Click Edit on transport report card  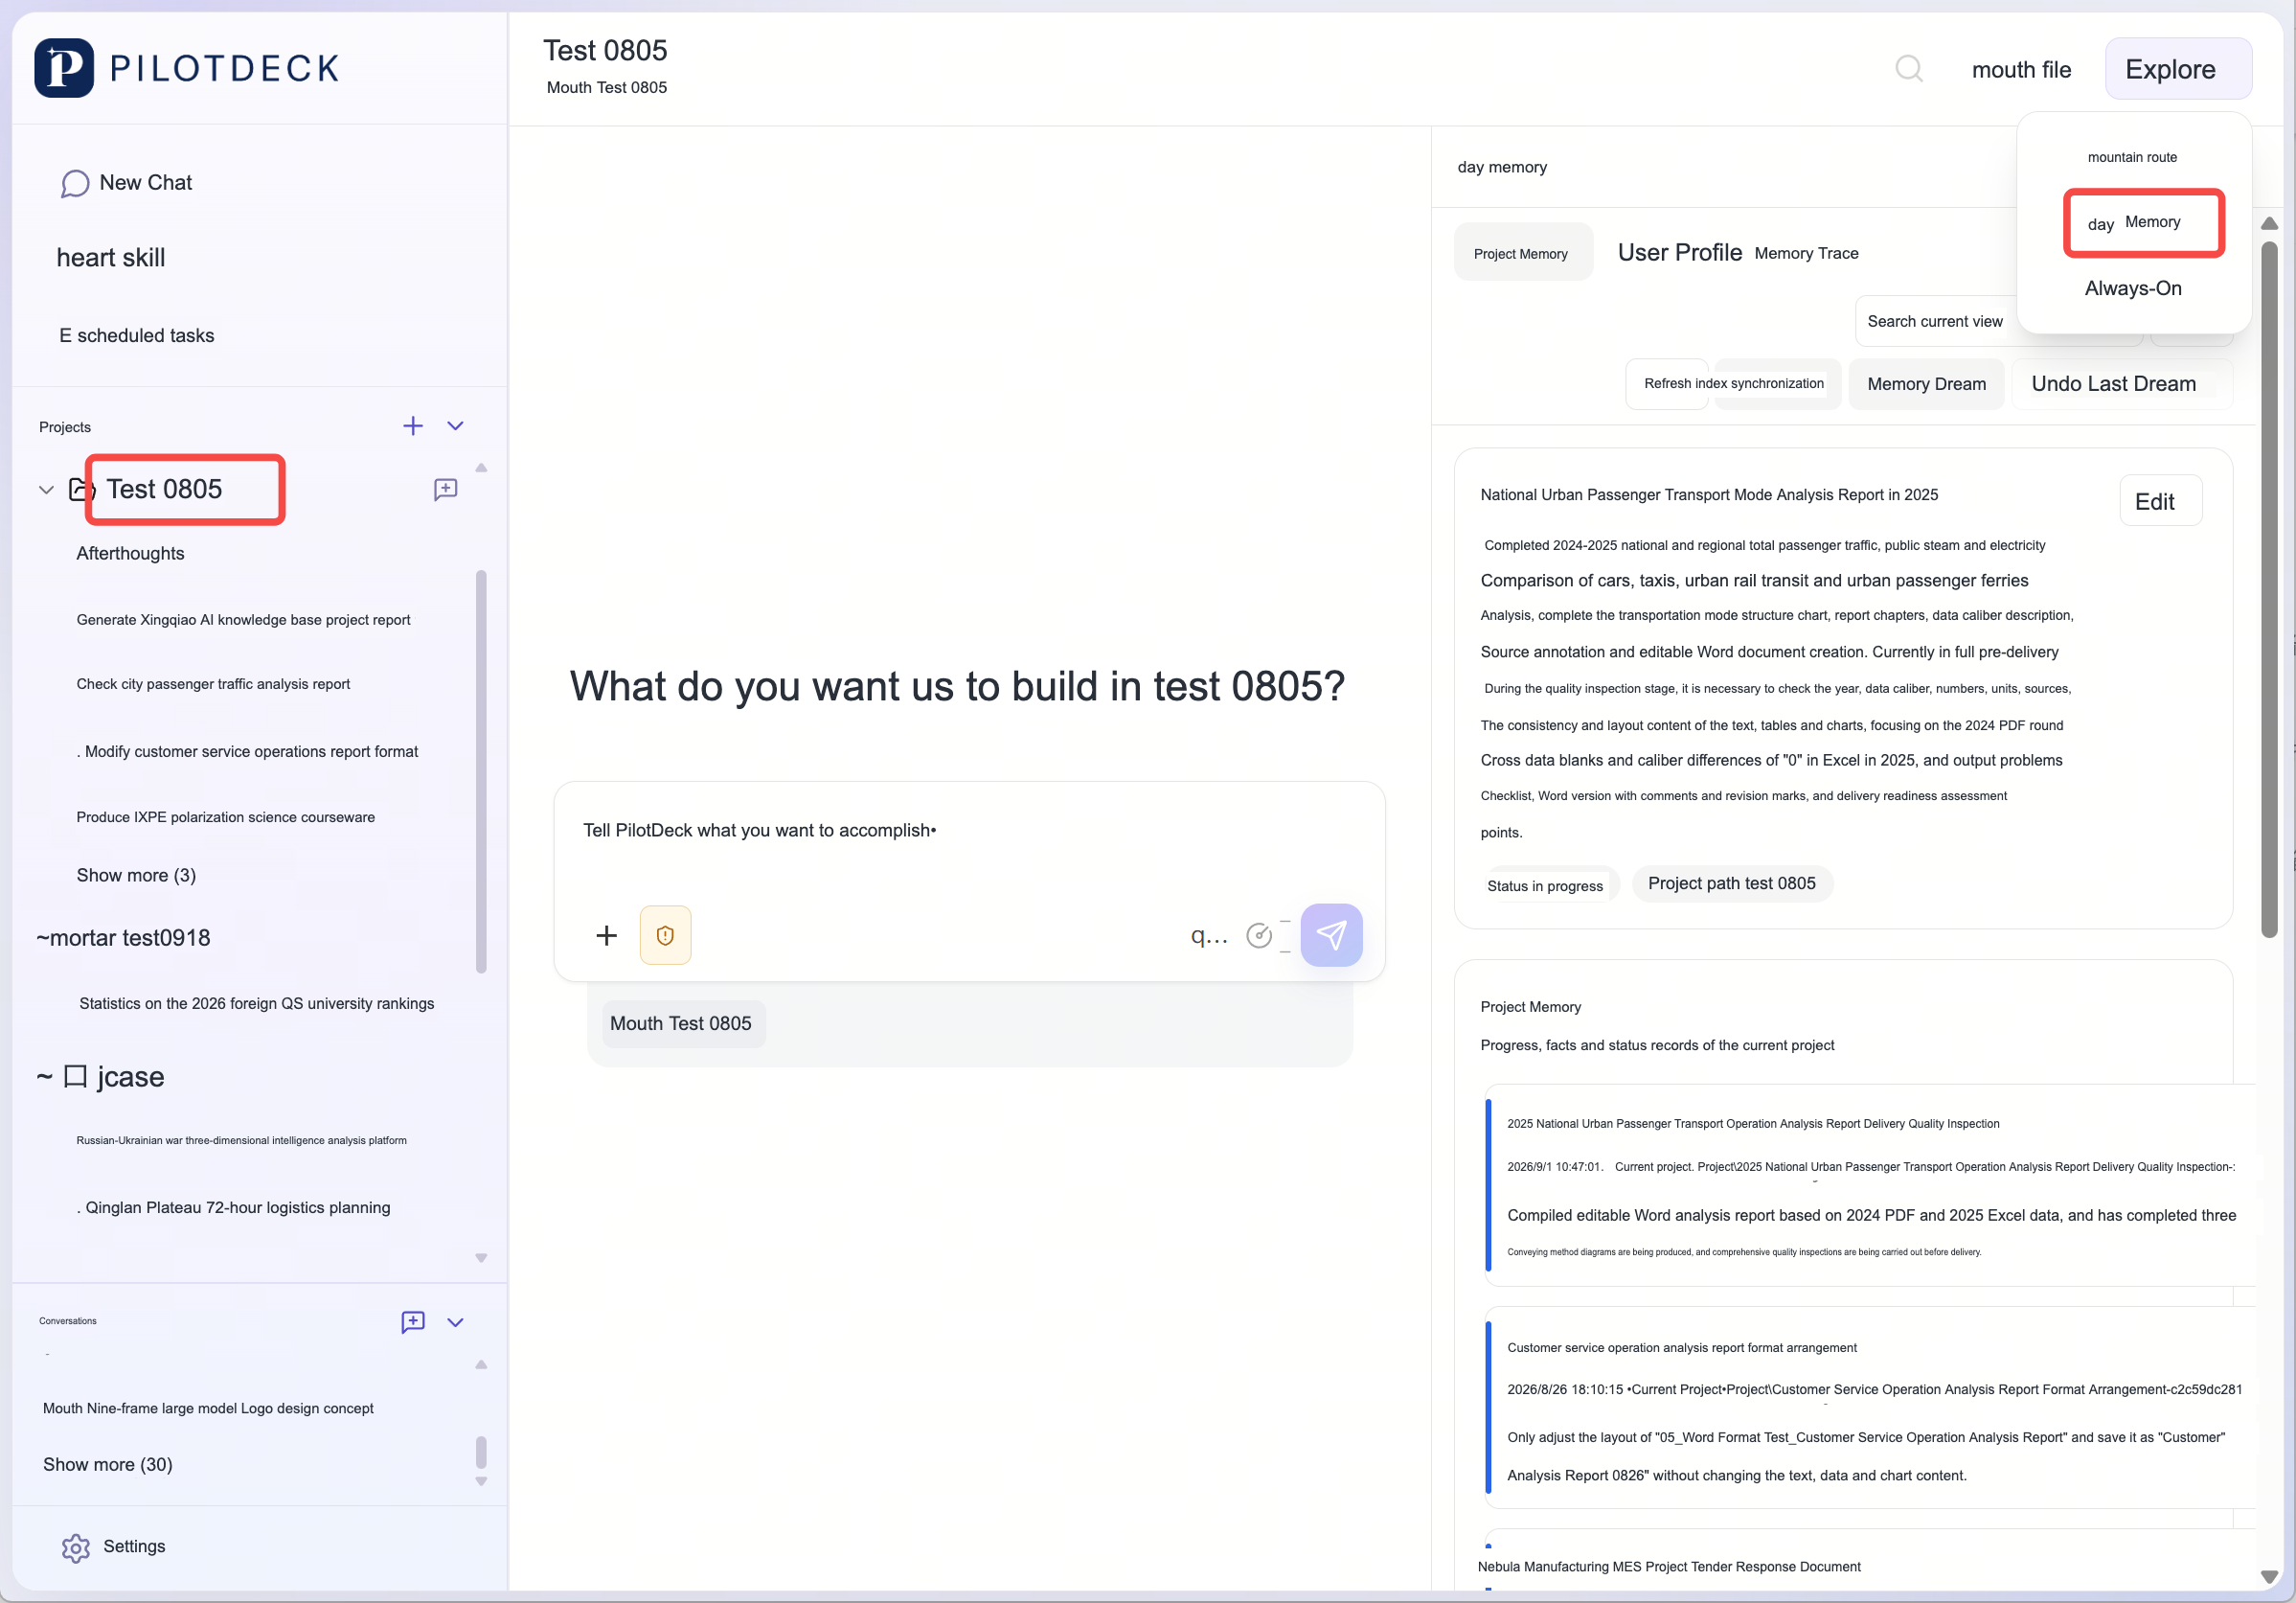[x=2160, y=501]
